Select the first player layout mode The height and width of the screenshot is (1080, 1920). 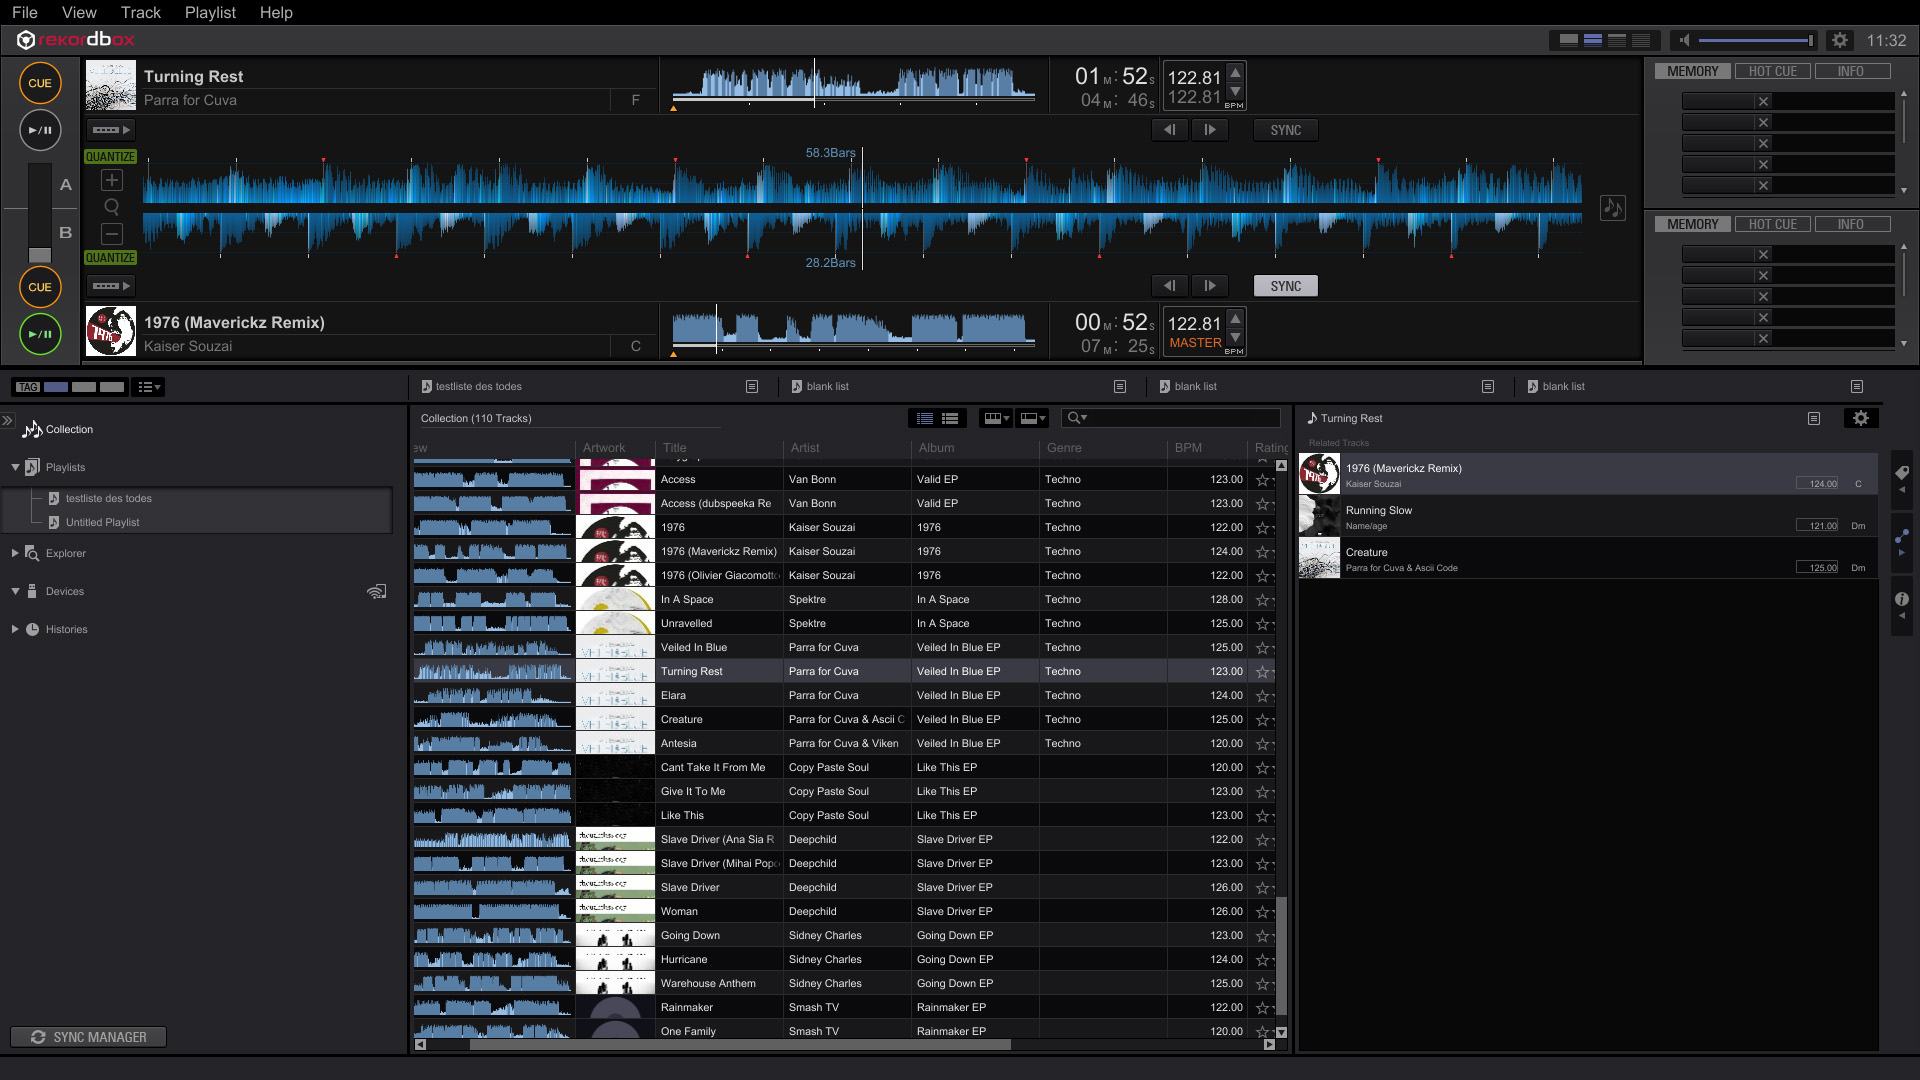(x=1568, y=40)
